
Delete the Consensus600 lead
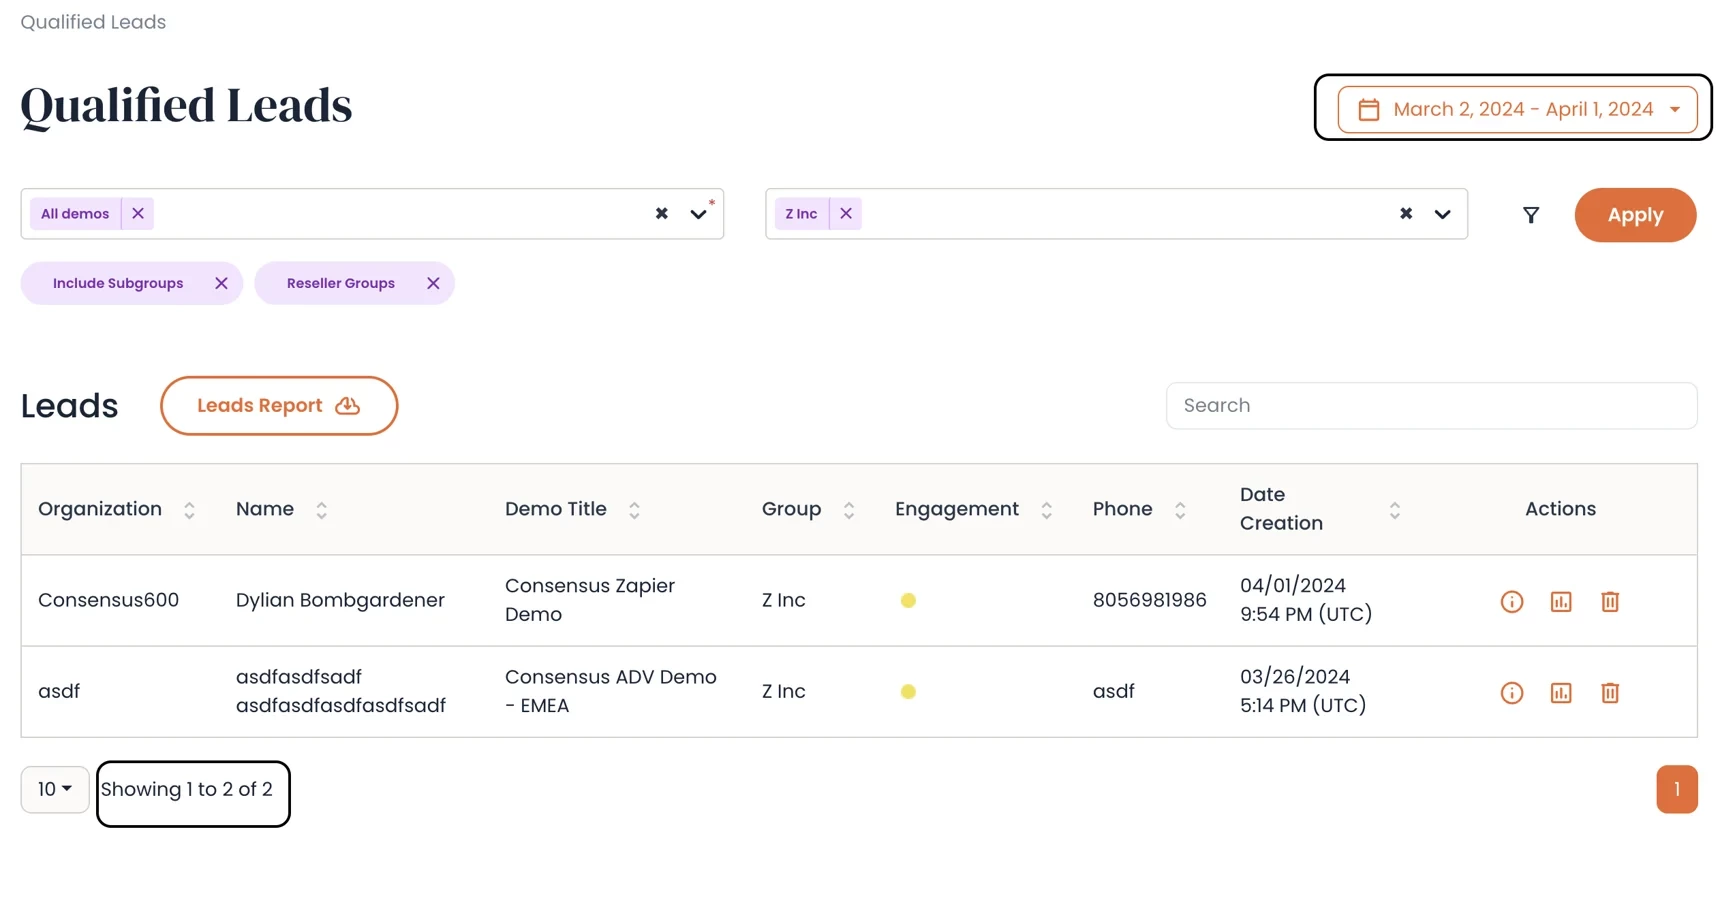[x=1609, y=601]
